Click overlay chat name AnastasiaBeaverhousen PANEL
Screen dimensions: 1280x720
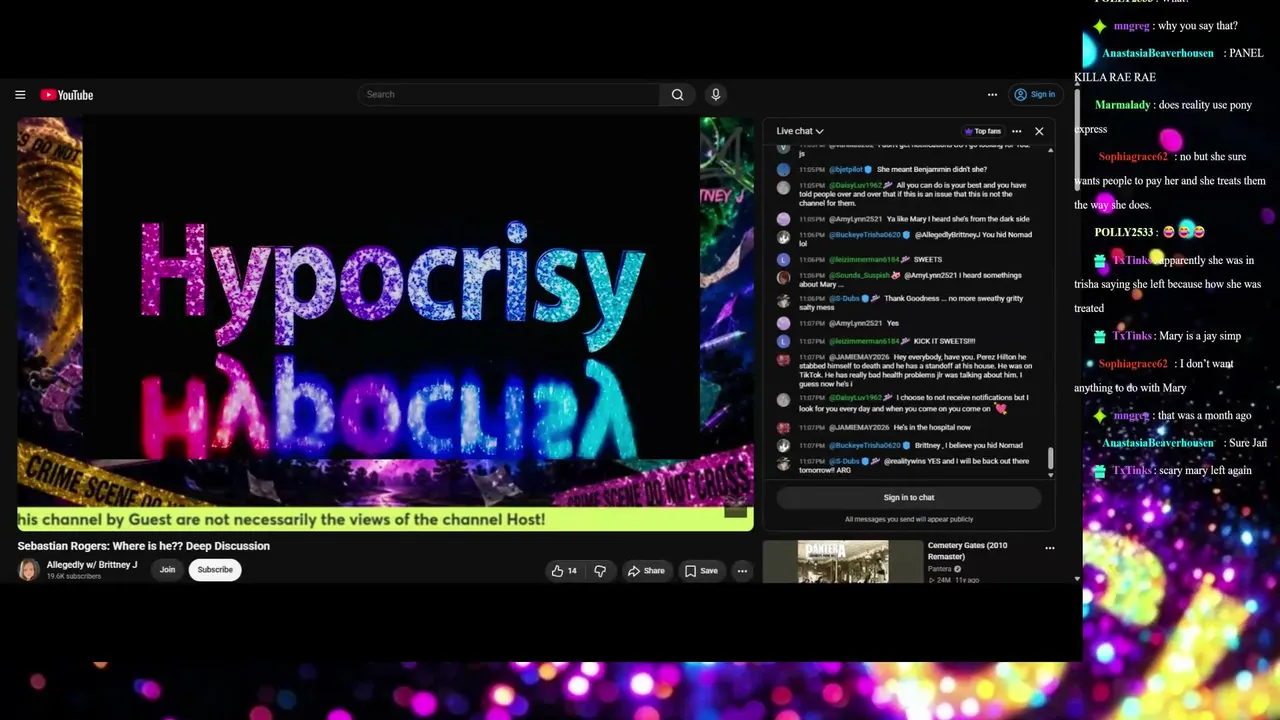point(1158,53)
